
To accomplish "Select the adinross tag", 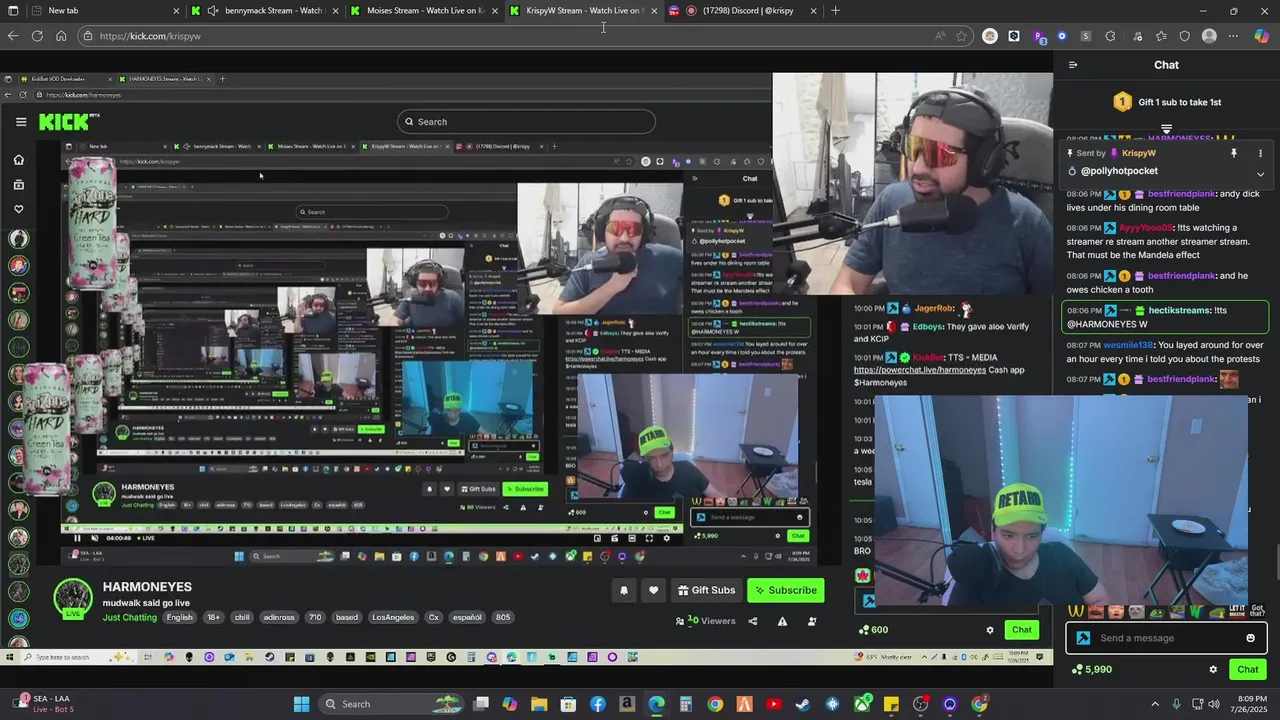I will [279, 618].
